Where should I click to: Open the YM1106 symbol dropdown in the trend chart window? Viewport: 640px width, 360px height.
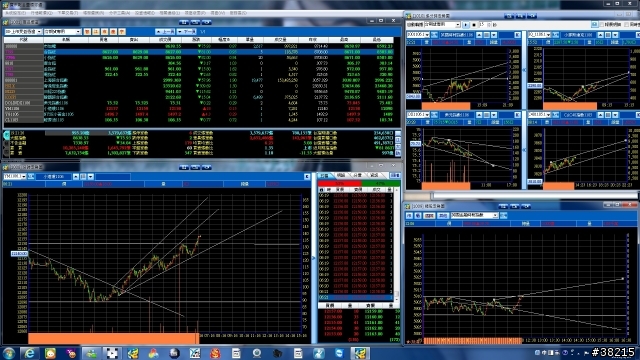[15, 176]
